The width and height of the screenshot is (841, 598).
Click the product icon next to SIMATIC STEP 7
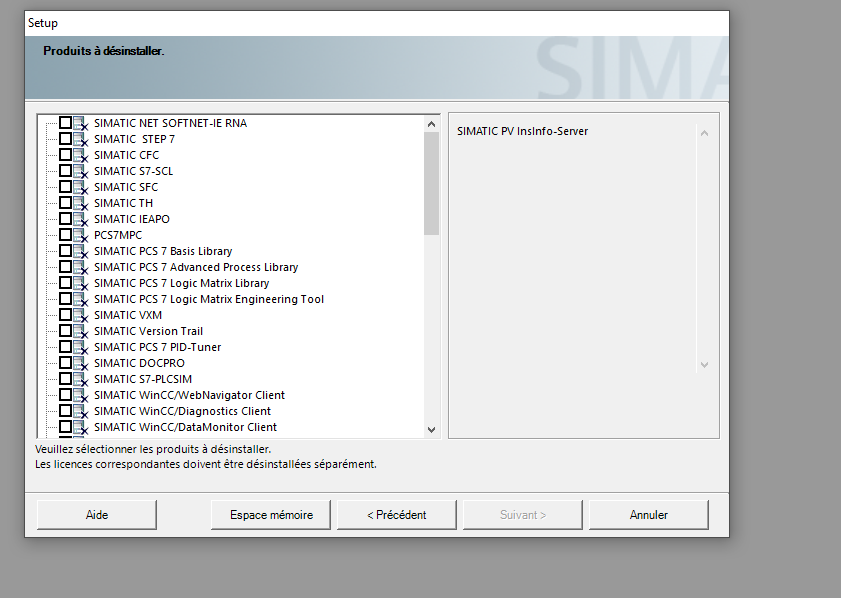[x=80, y=139]
